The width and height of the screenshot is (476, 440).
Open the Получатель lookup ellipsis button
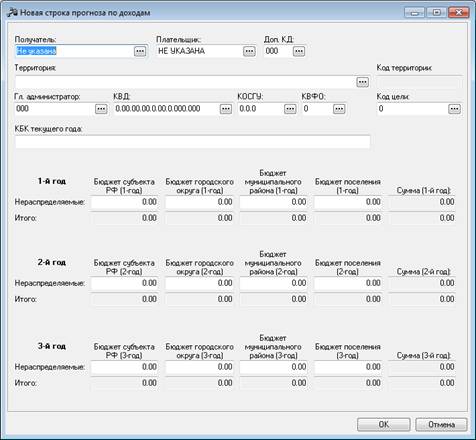click(140, 51)
